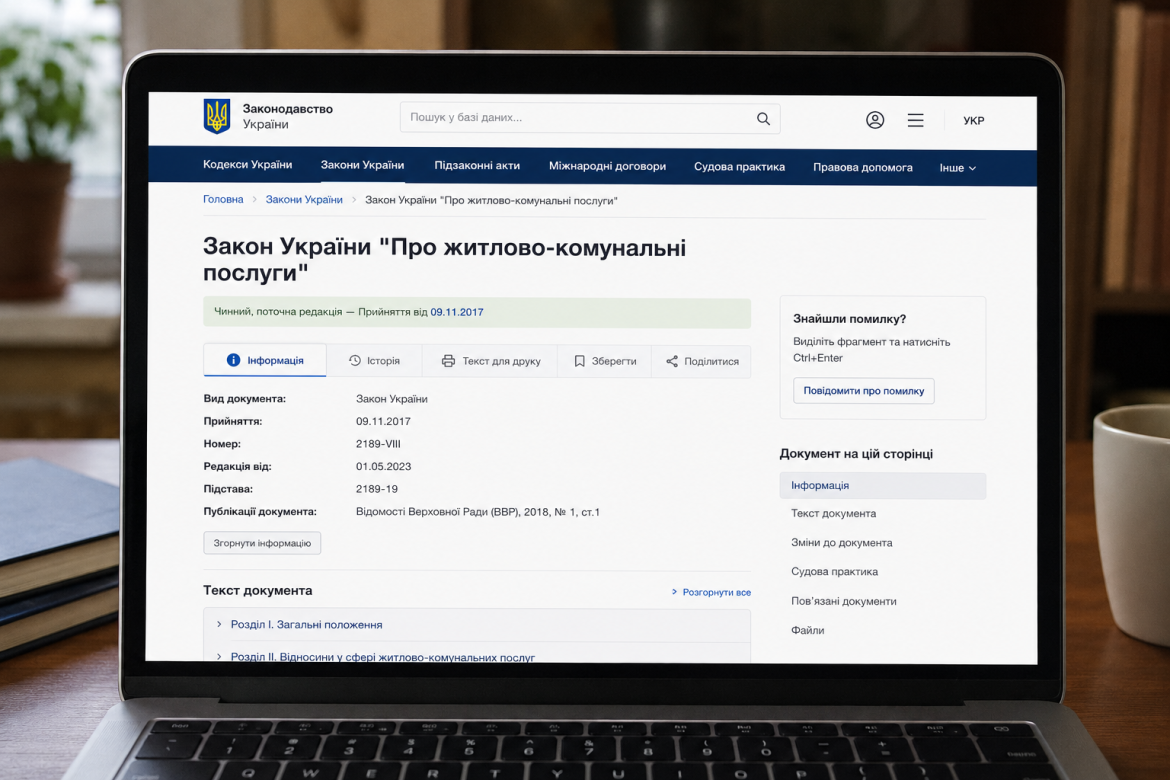Click the Вид документа value Закон України
The width and height of the screenshot is (1170, 780).
[x=392, y=399]
